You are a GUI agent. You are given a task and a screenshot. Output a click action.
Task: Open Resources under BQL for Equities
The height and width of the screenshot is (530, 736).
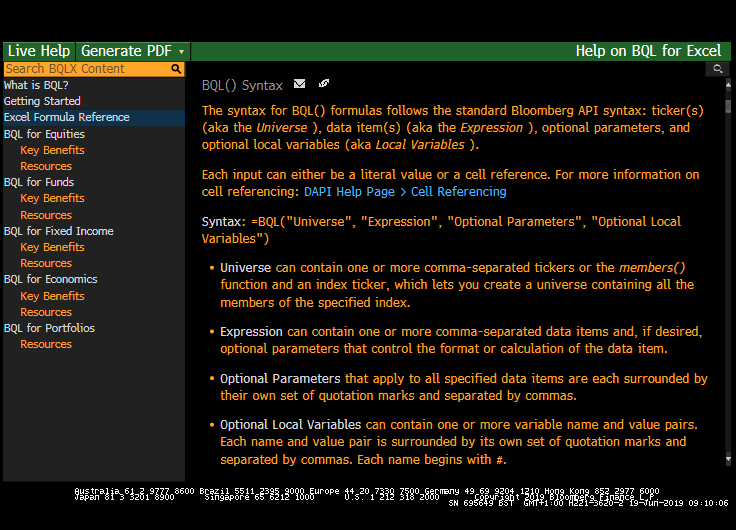[46, 166]
